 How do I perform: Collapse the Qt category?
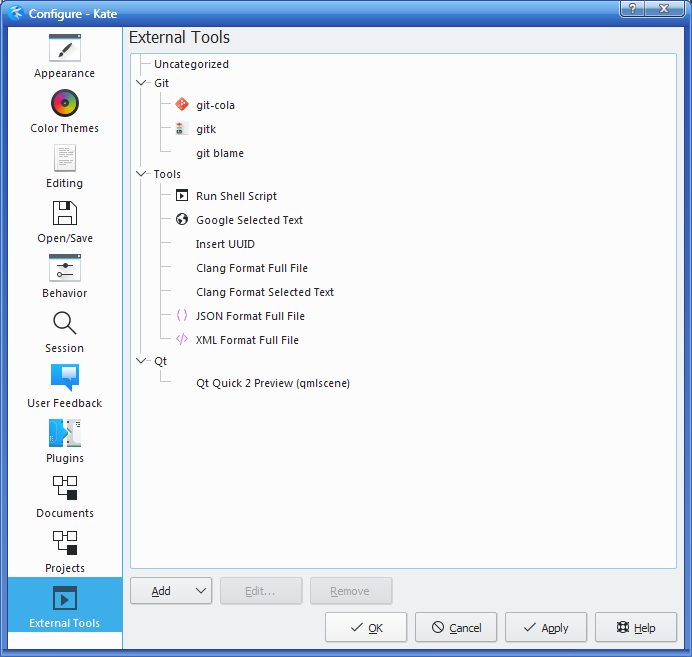pyautogui.click(x=141, y=360)
